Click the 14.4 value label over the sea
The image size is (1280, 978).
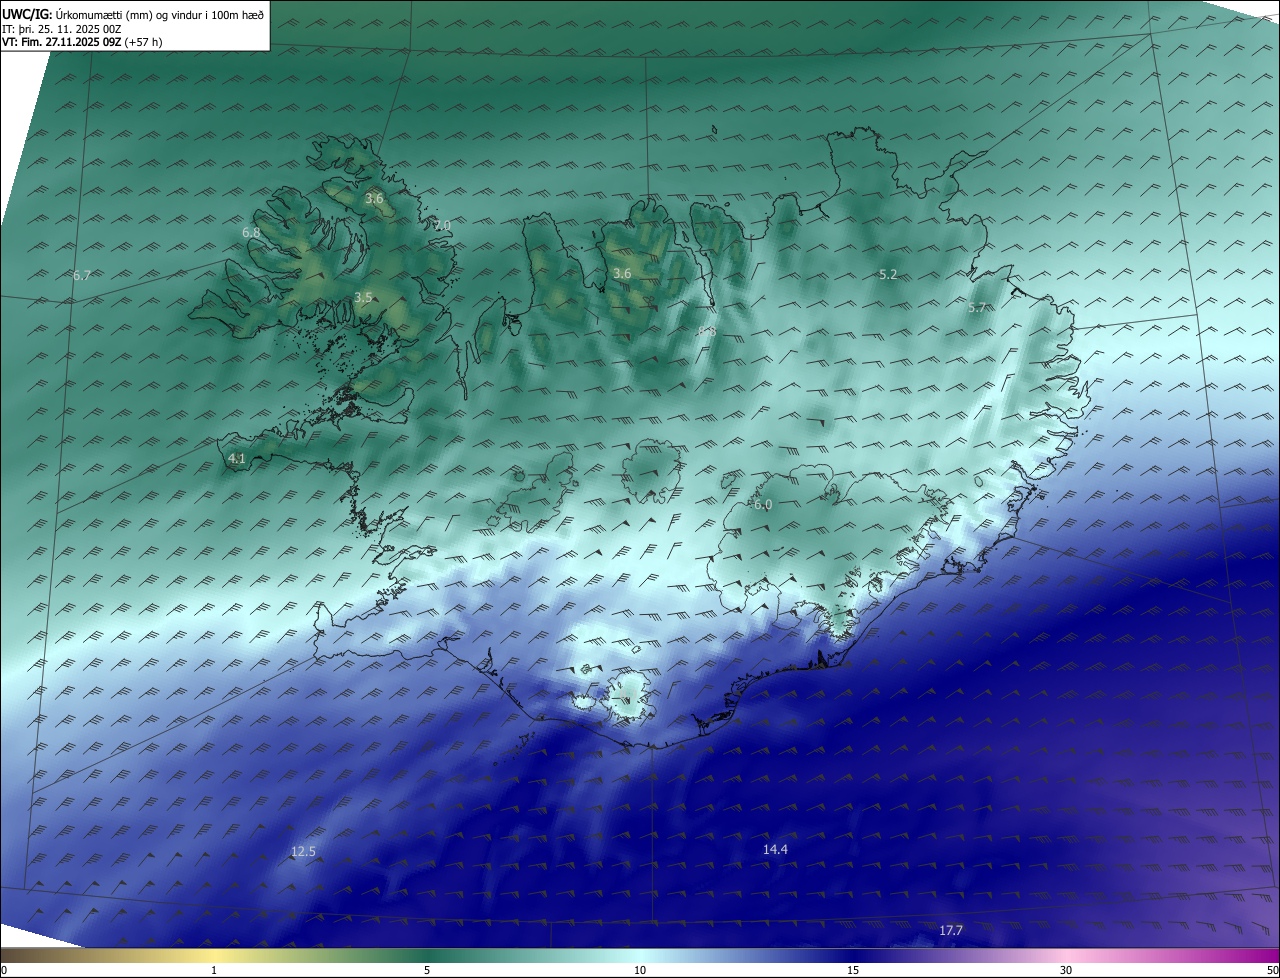tap(775, 849)
